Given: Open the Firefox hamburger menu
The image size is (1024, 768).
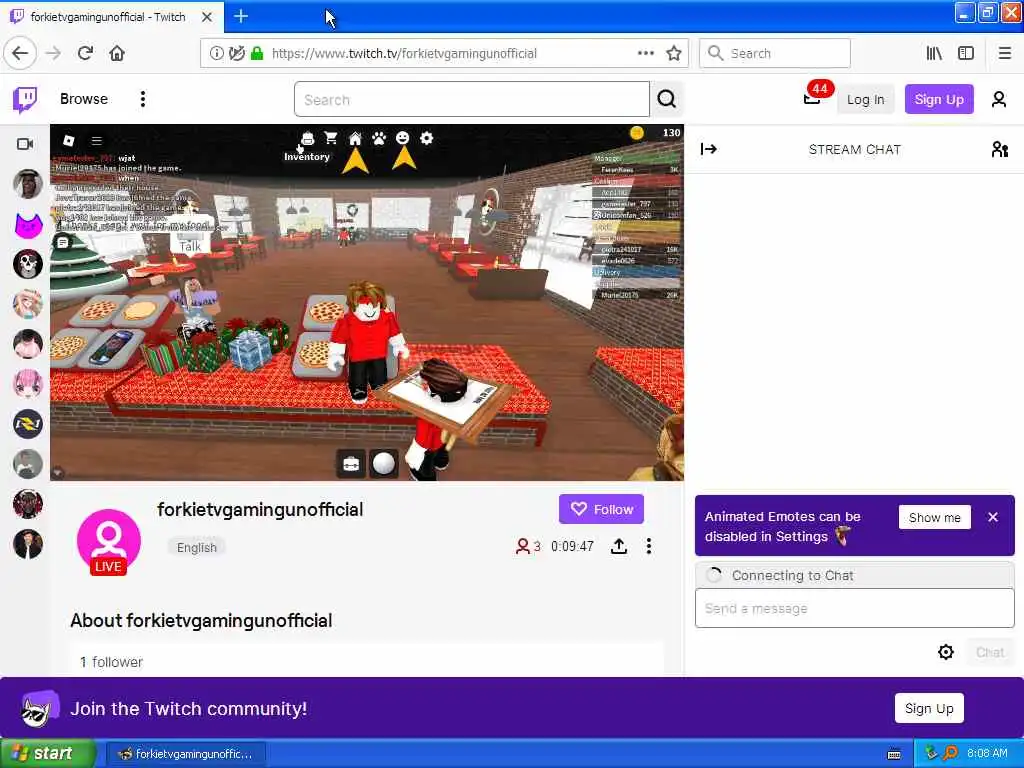Looking at the screenshot, I should click(x=1005, y=54).
